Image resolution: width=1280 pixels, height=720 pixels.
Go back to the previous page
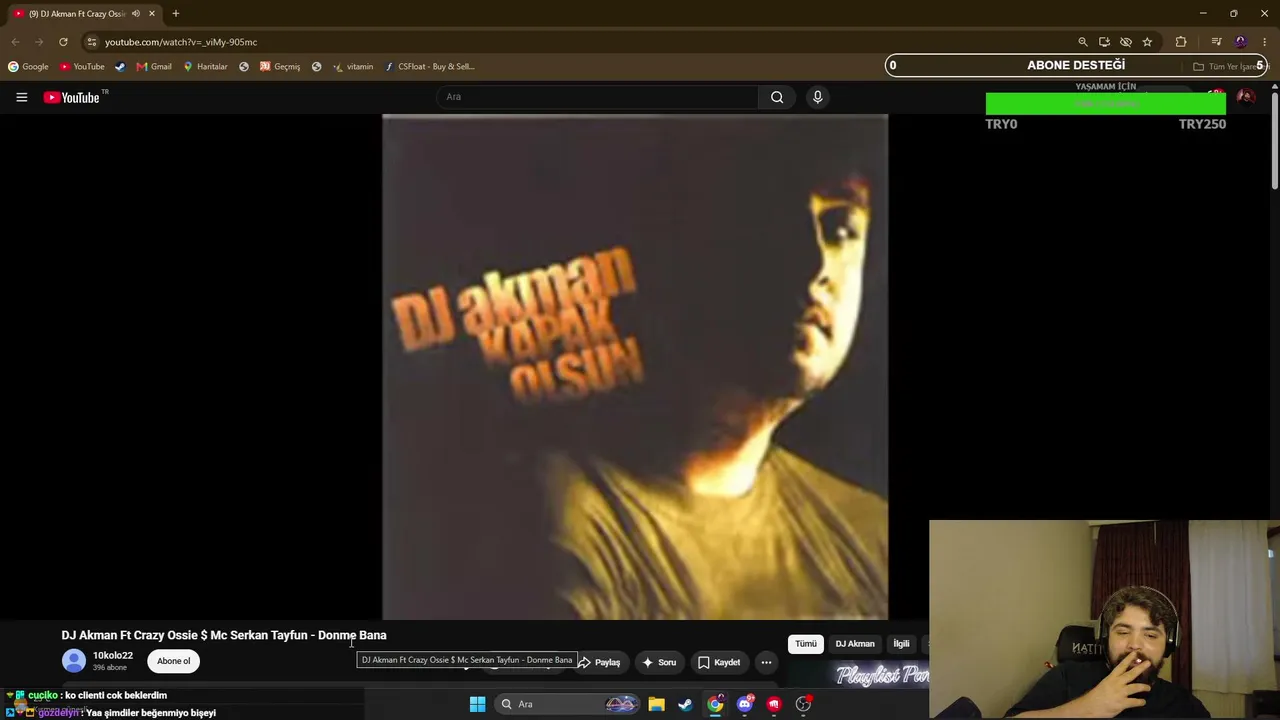pyautogui.click(x=15, y=42)
